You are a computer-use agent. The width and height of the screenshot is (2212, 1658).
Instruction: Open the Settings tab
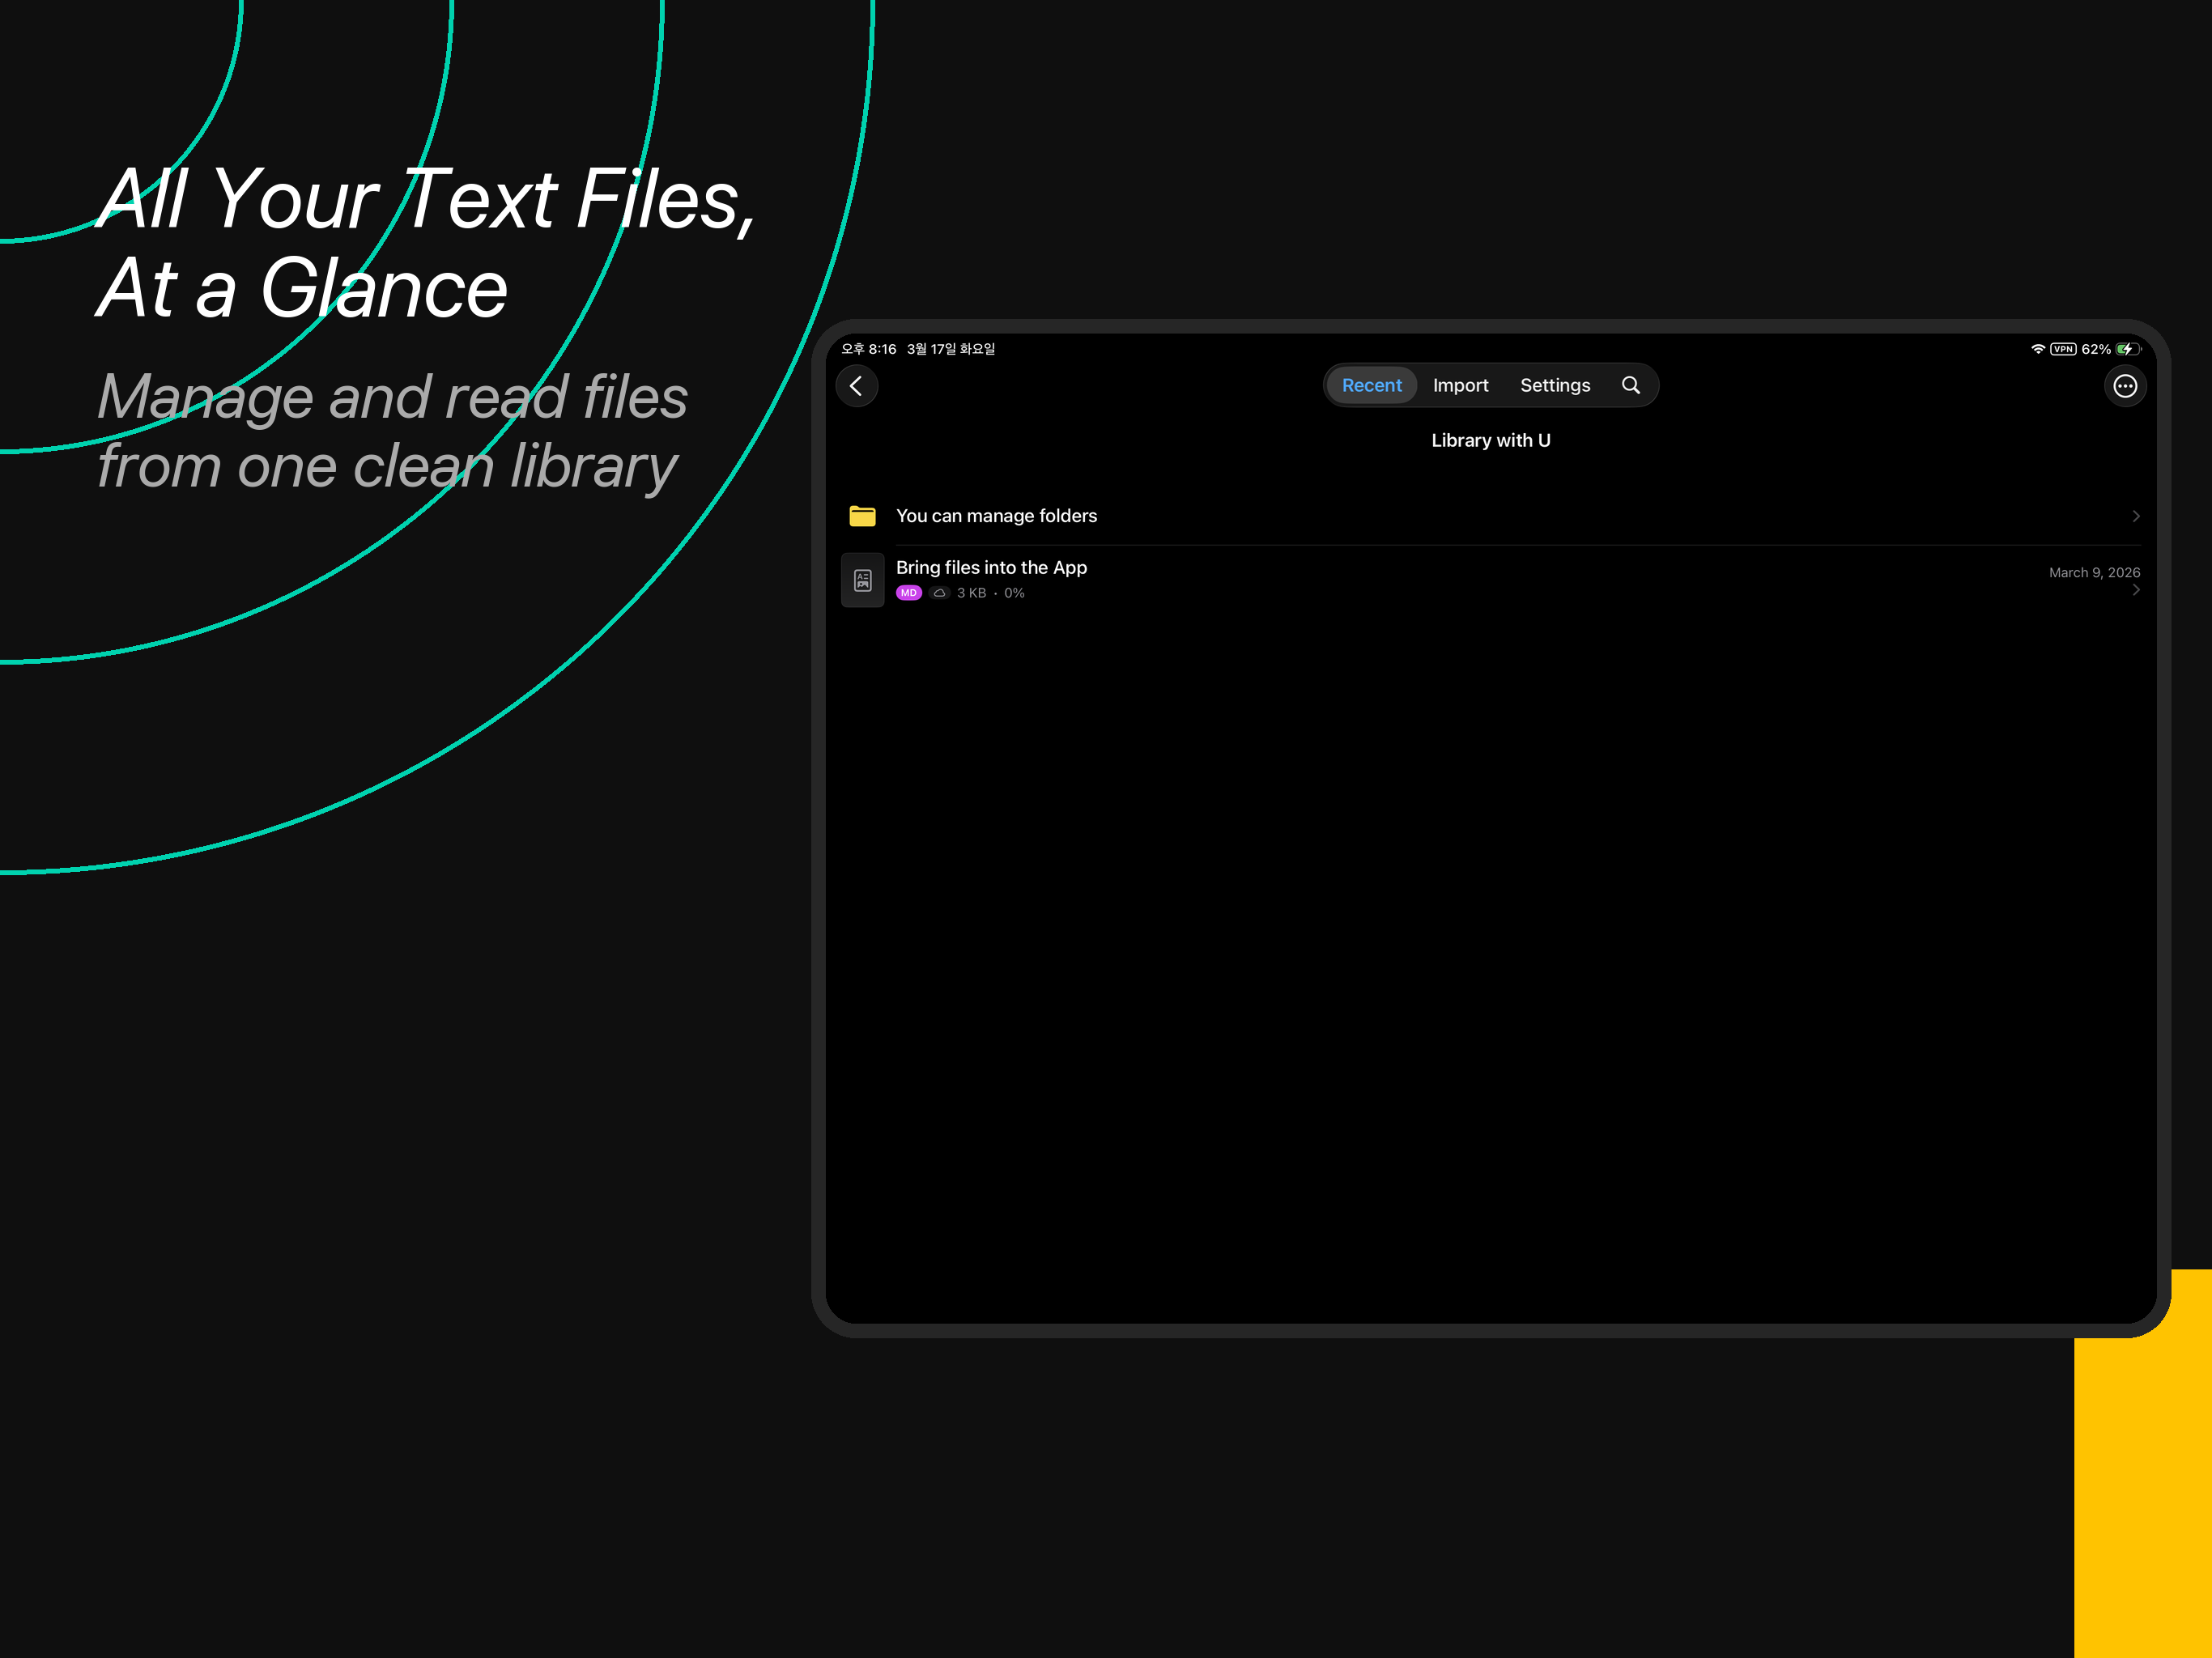[x=1555, y=385]
